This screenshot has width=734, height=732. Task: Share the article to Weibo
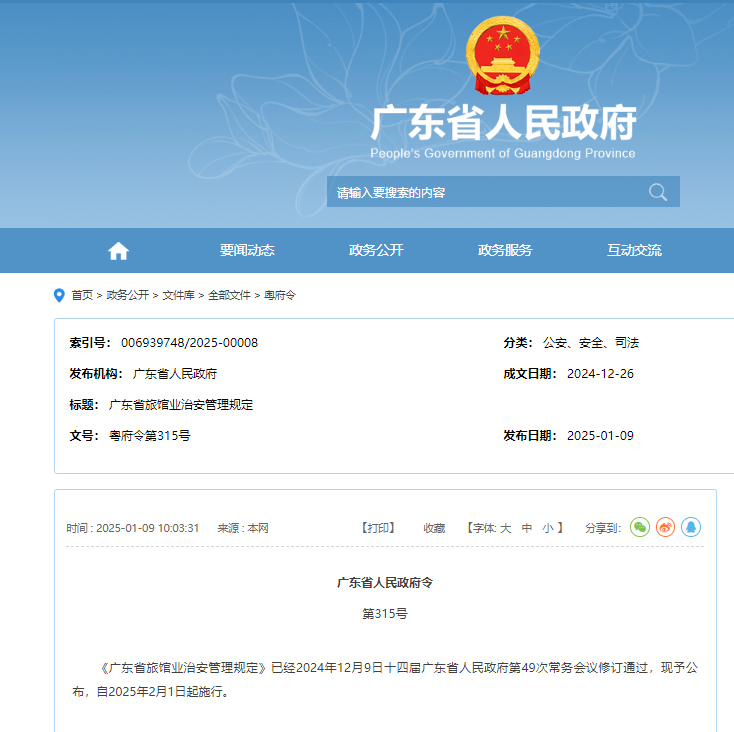point(665,527)
